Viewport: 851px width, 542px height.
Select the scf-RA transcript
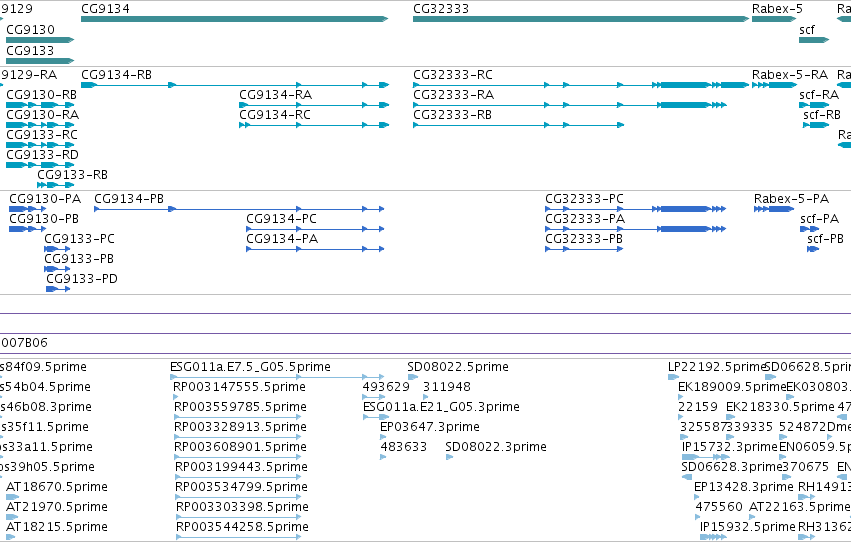[x=814, y=105]
